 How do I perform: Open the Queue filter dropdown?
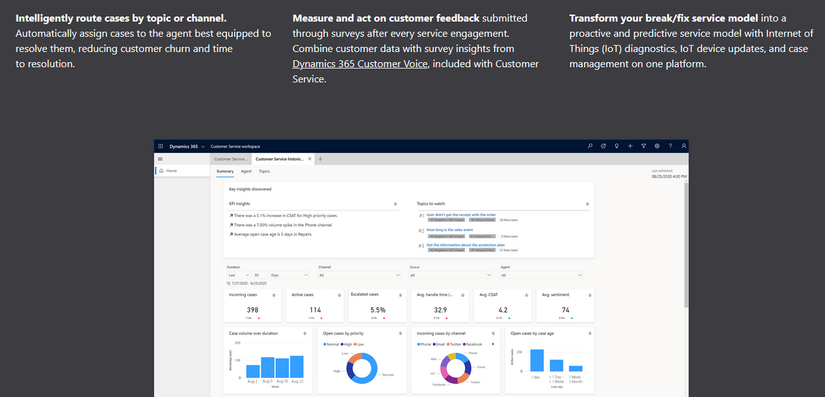pos(451,275)
